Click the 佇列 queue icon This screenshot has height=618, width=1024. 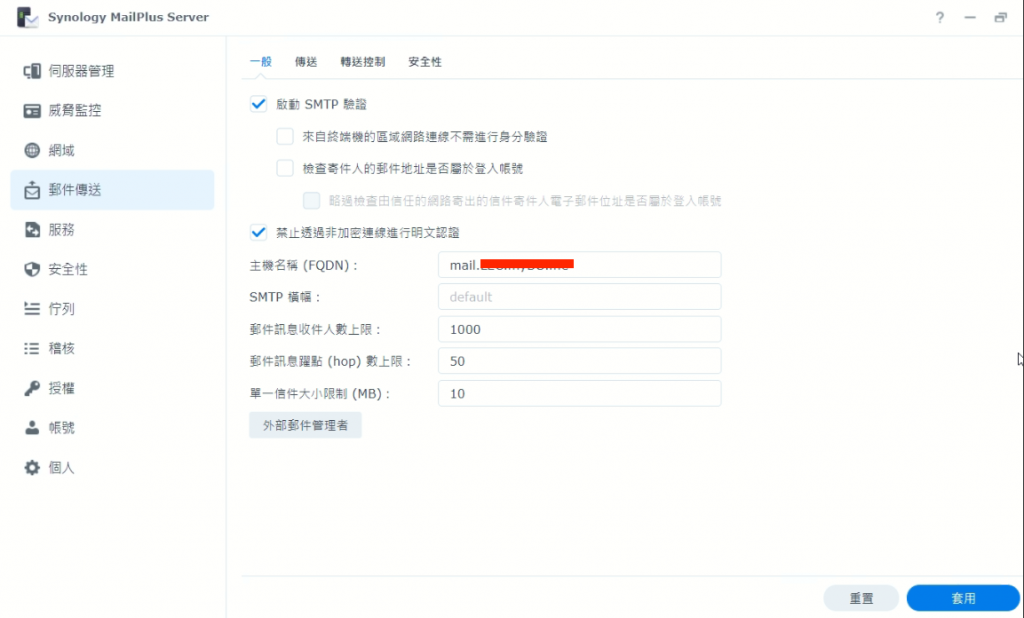tap(32, 309)
